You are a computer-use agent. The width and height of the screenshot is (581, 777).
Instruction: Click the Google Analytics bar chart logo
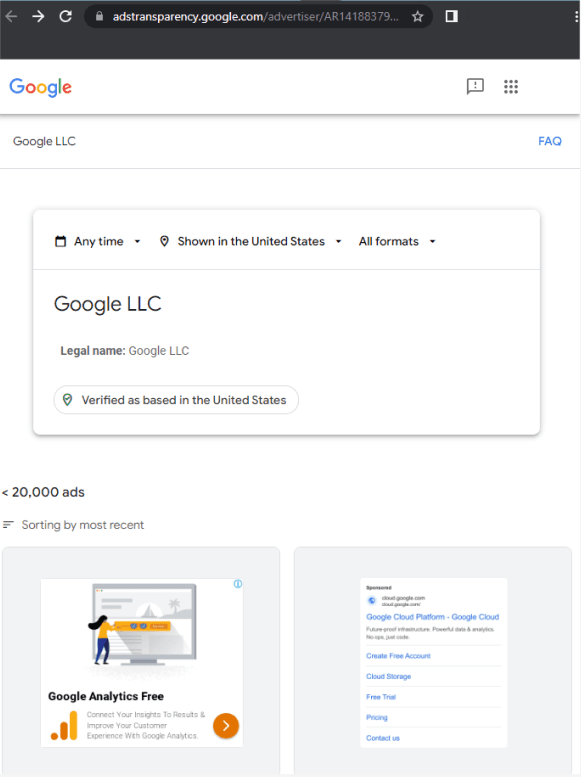pyautogui.click(x=64, y=725)
